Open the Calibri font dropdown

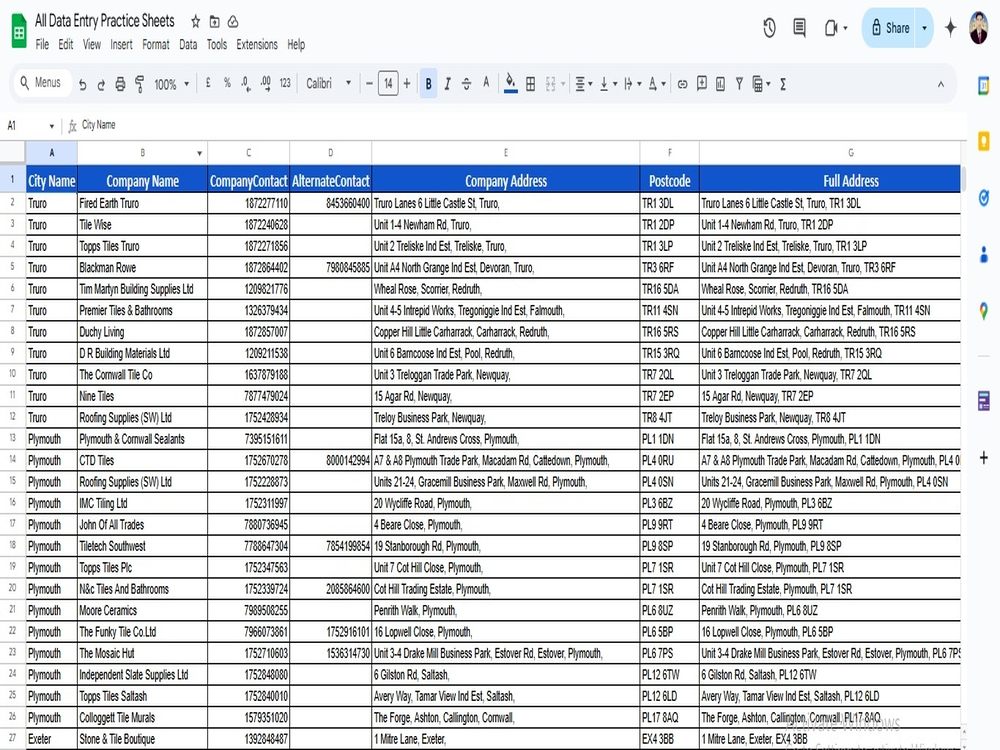pyautogui.click(x=328, y=84)
